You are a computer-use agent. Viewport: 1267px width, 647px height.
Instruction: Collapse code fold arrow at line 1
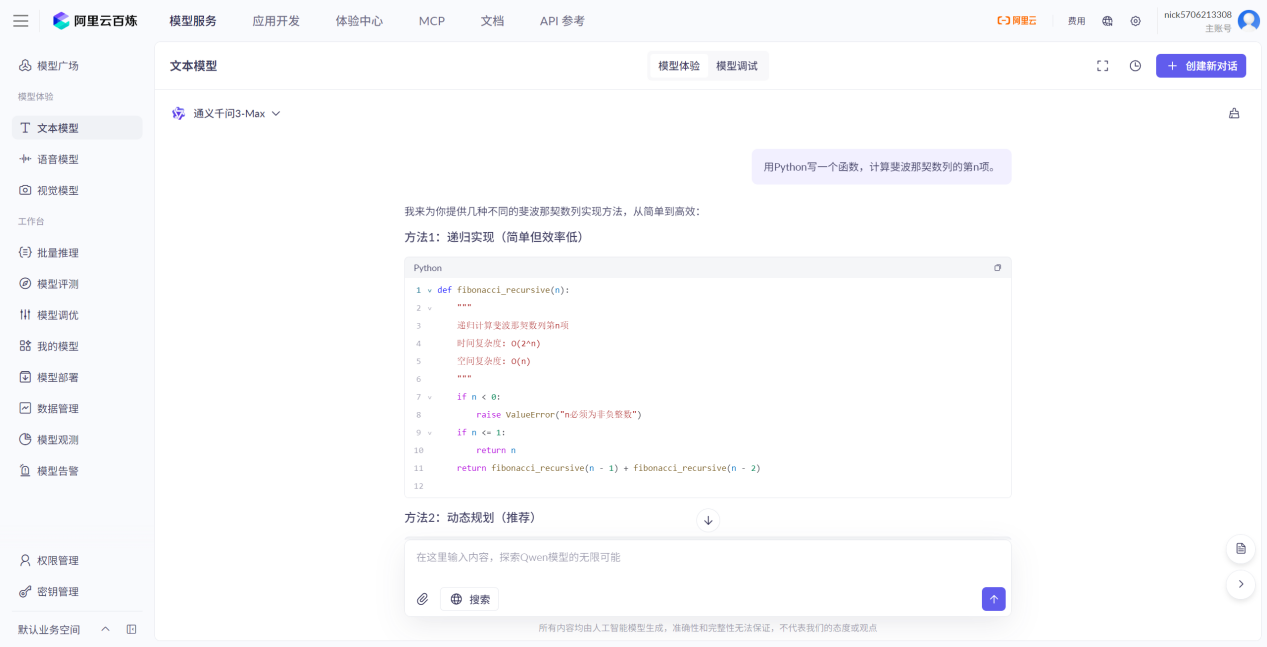point(429,290)
